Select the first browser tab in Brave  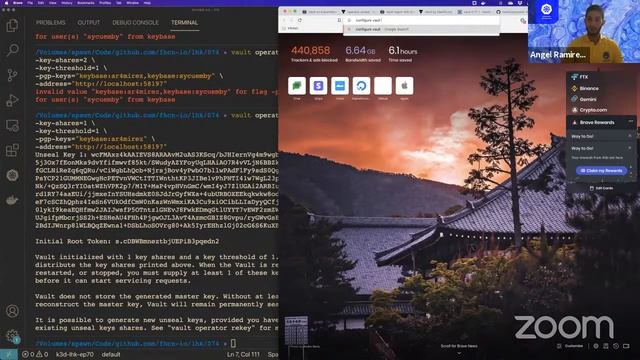[x=319, y=12]
